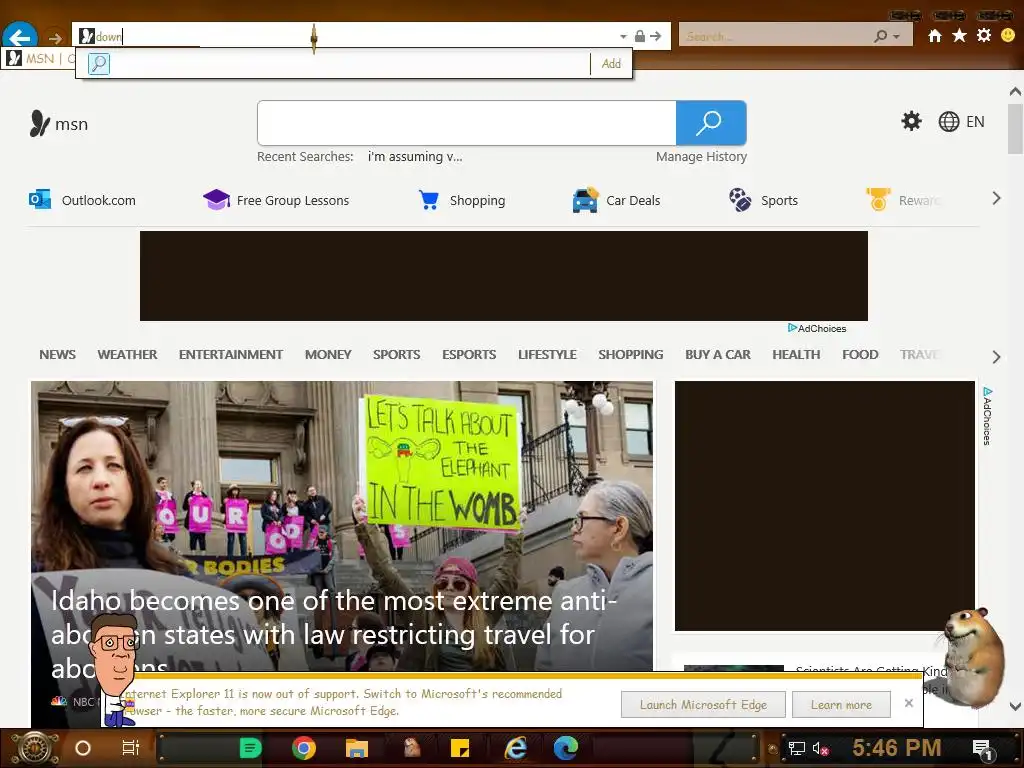Open the MONEY category
The image size is (1024, 768).
pos(328,355)
